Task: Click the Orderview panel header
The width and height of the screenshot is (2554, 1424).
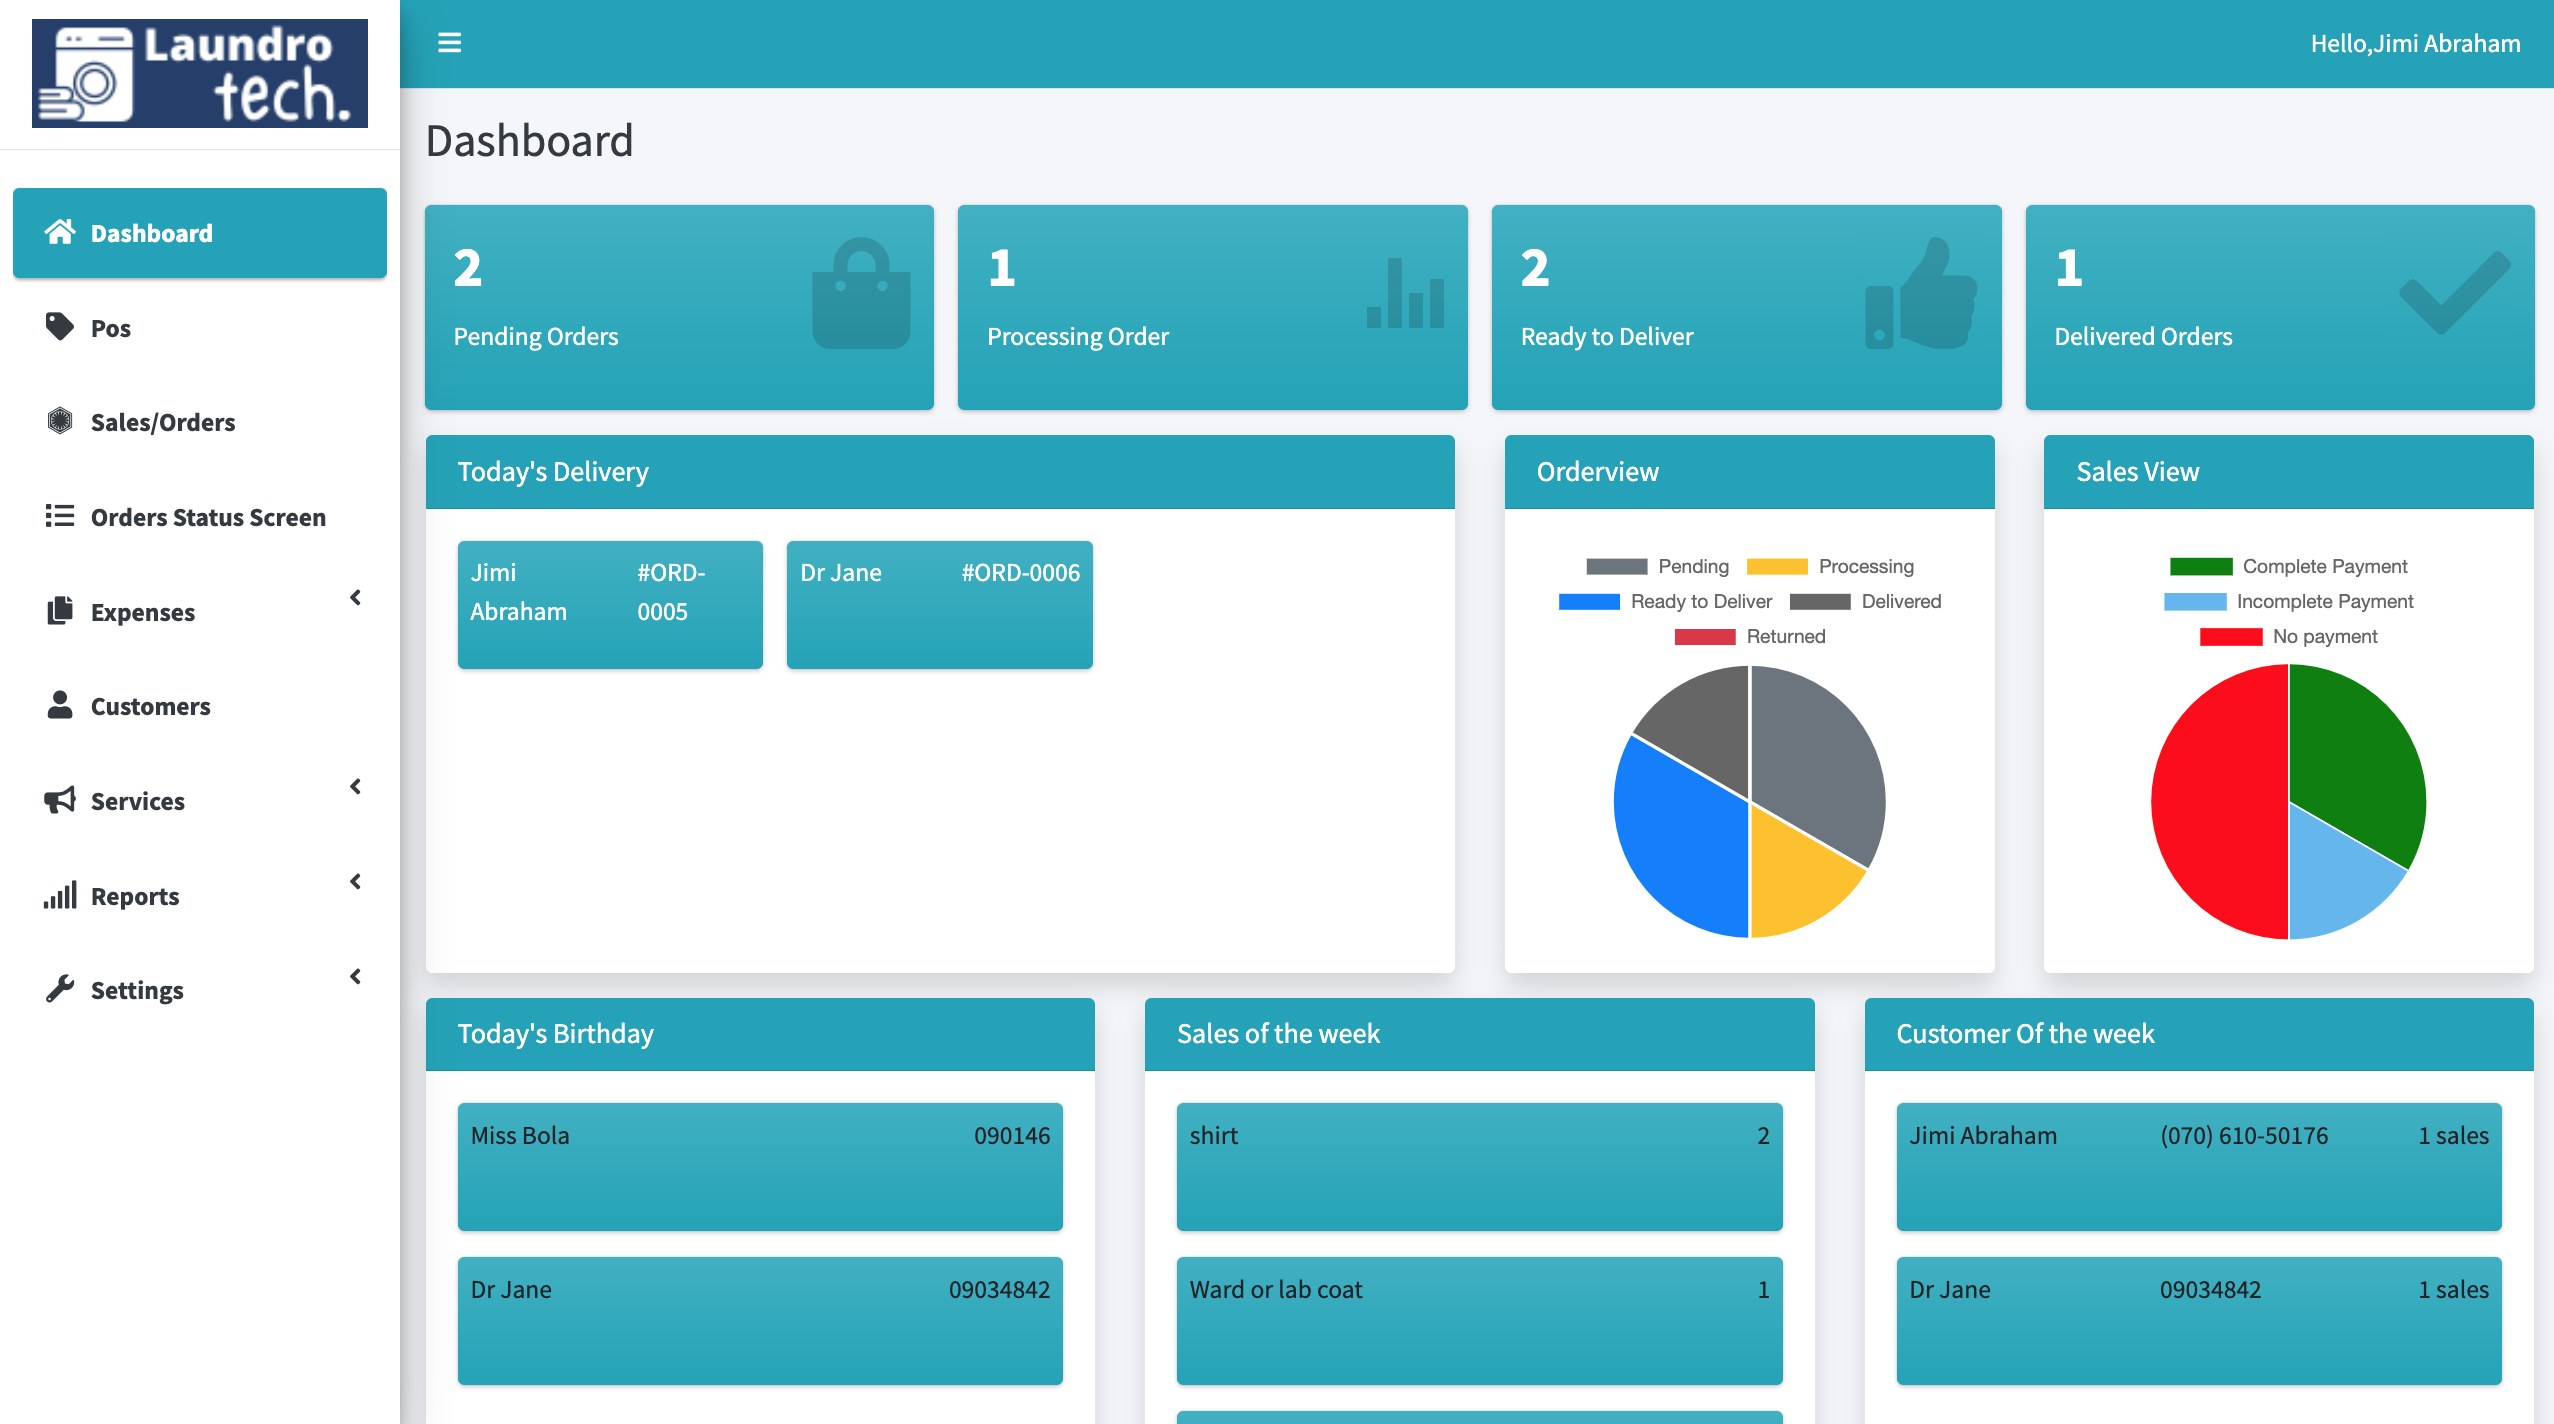Action: [x=1749, y=472]
